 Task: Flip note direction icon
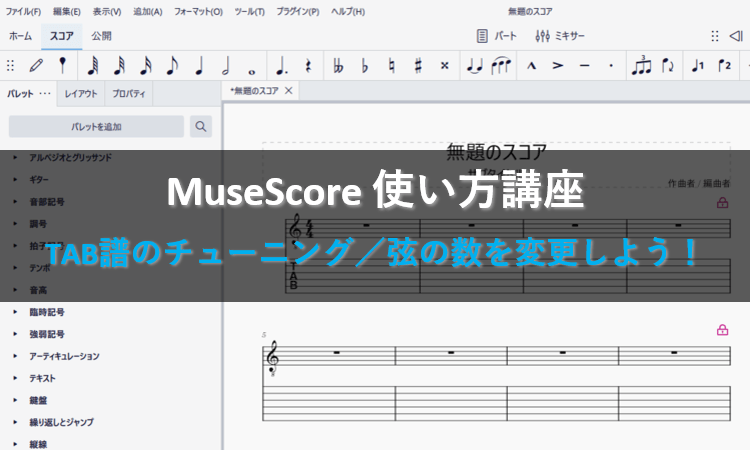click(x=668, y=66)
